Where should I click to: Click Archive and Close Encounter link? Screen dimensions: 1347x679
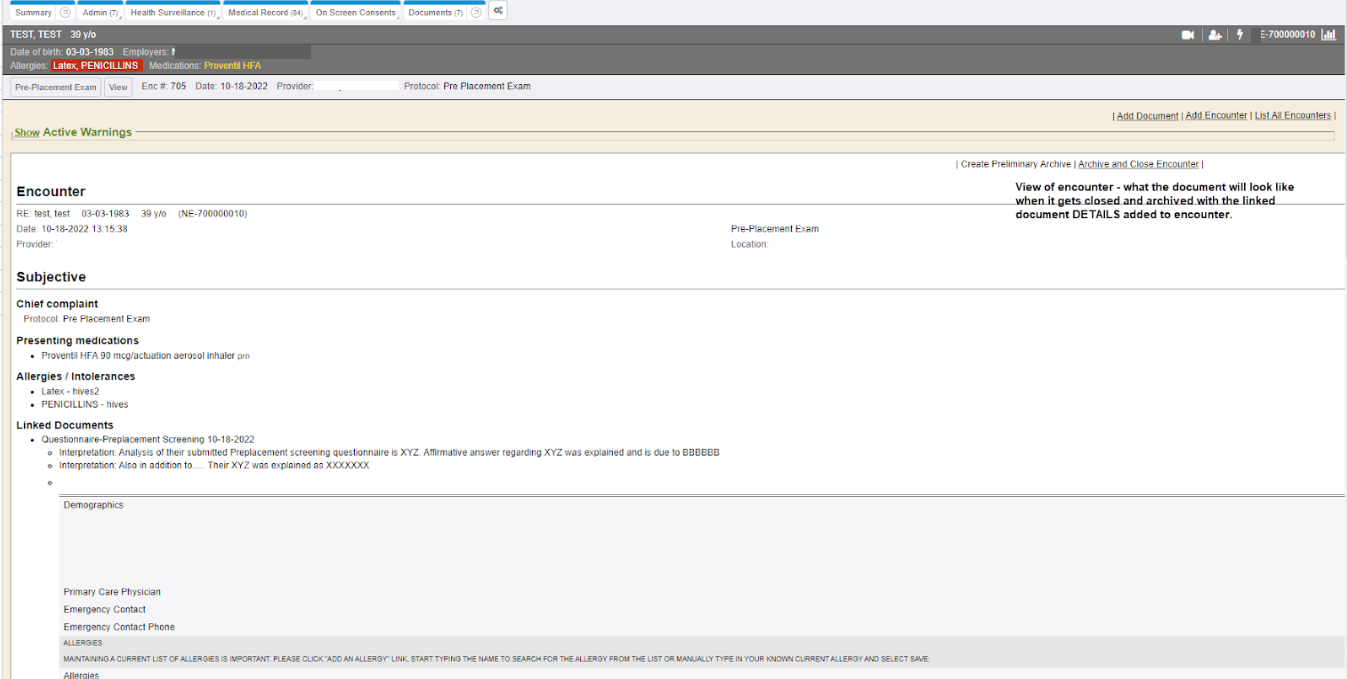(1138, 164)
